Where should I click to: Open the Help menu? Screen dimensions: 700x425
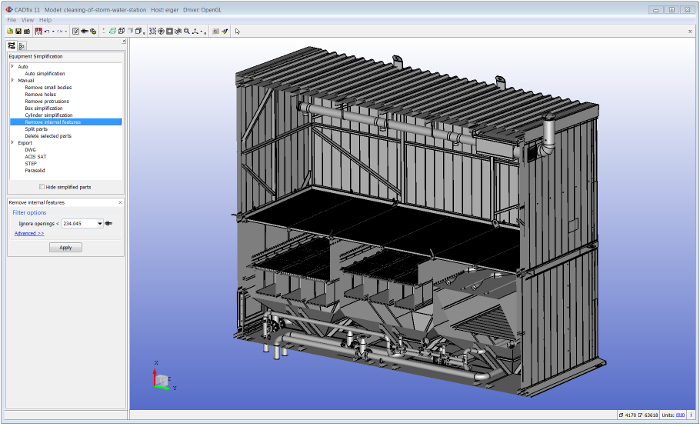tap(46, 20)
